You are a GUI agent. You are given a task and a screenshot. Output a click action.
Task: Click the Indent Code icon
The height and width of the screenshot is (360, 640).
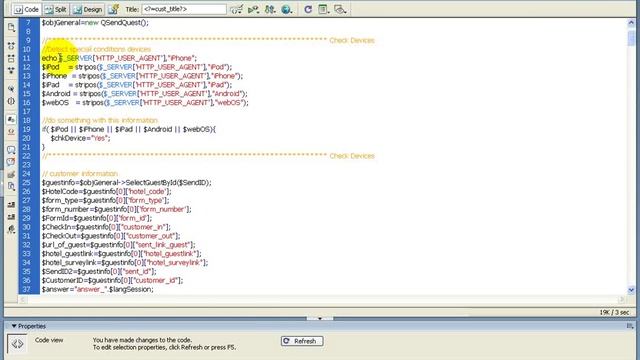(11, 204)
